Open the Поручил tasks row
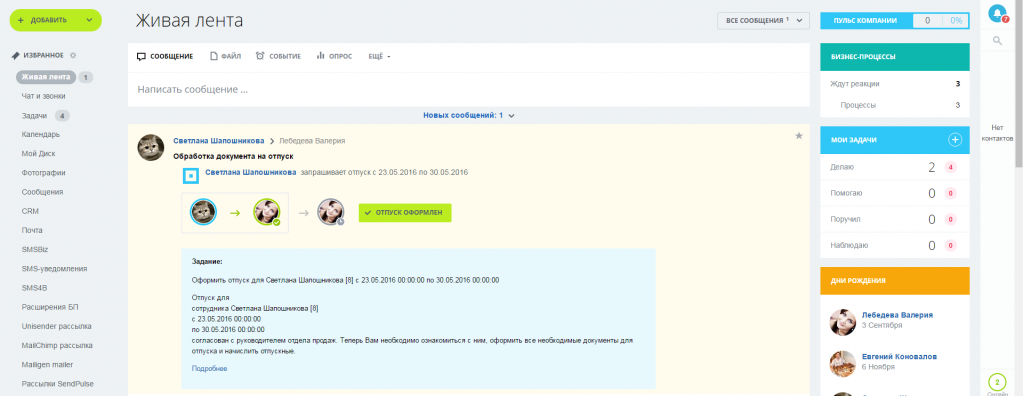This screenshot has width=1023, height=396. 894,219
